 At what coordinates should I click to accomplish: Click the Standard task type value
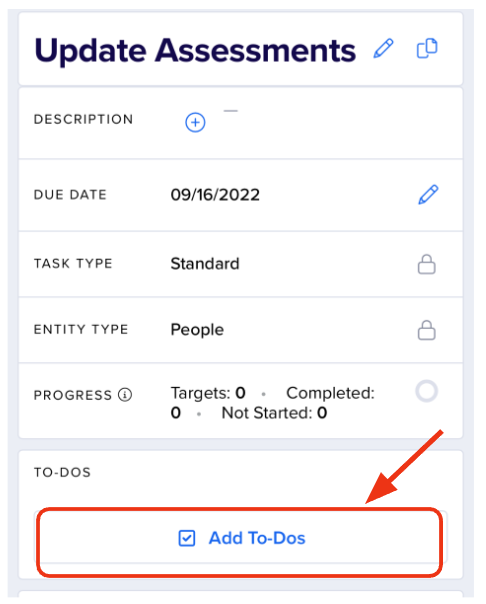205,264
